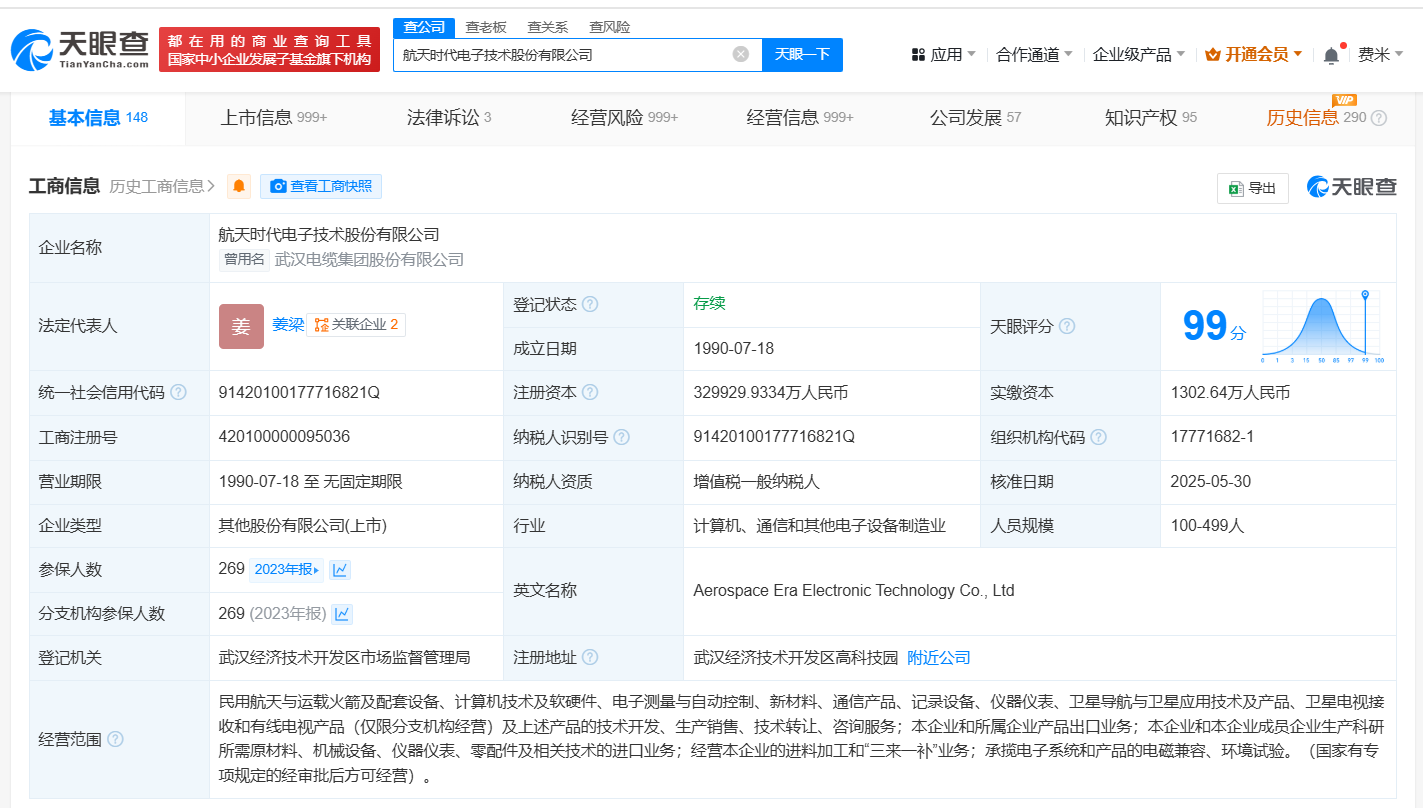1423x808 pixels.
Task: Click the trend chart icon beside 参保人数
Action: [340, 570]
